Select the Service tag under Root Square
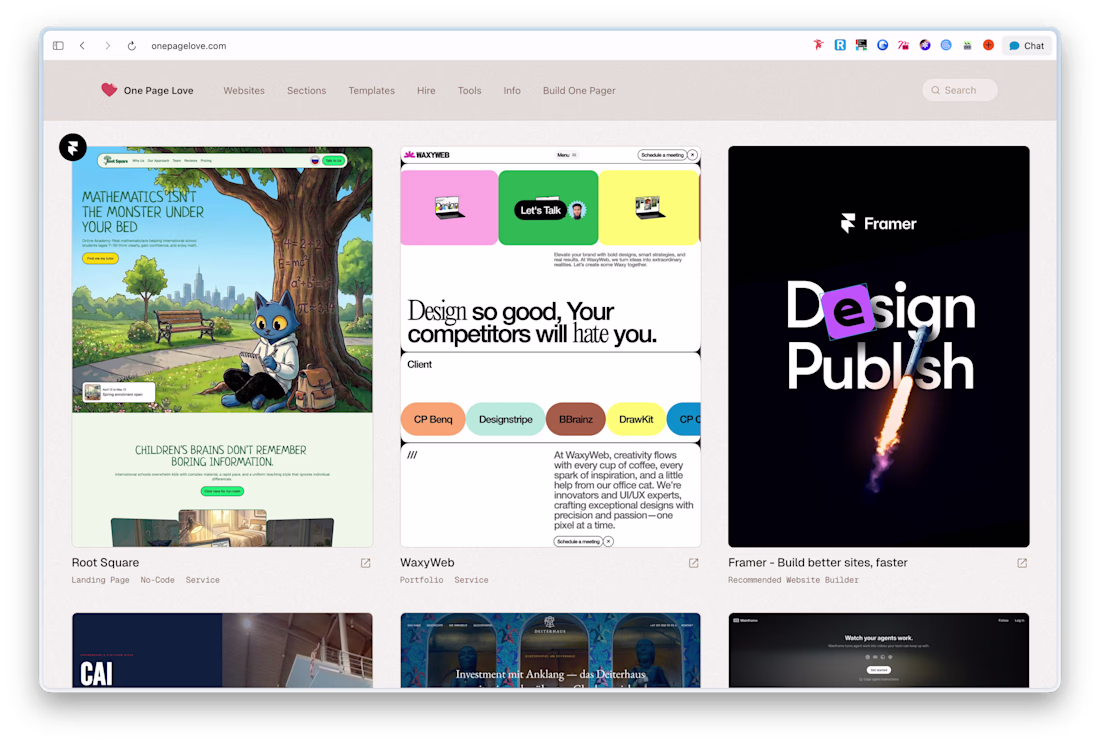This screenshot has width=1100, height=744. point(203,580)
